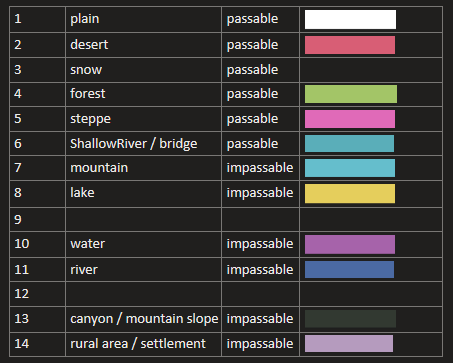Click the lavender rural area swatch
Viewport: 453px width, 363px height.
pos(349,343)
